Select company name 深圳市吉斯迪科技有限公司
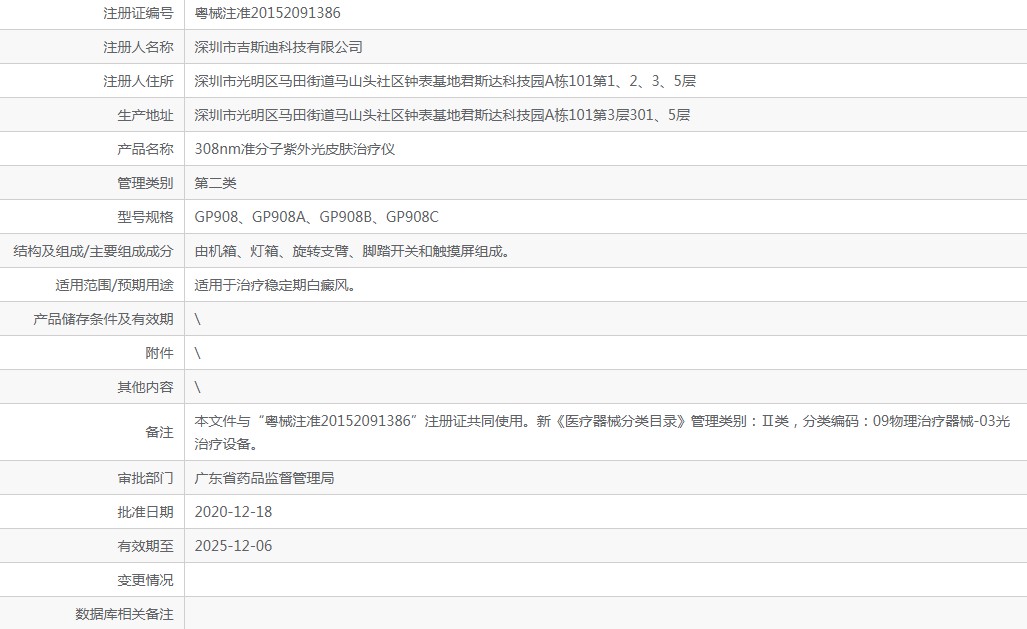 [x=278, y=47]
